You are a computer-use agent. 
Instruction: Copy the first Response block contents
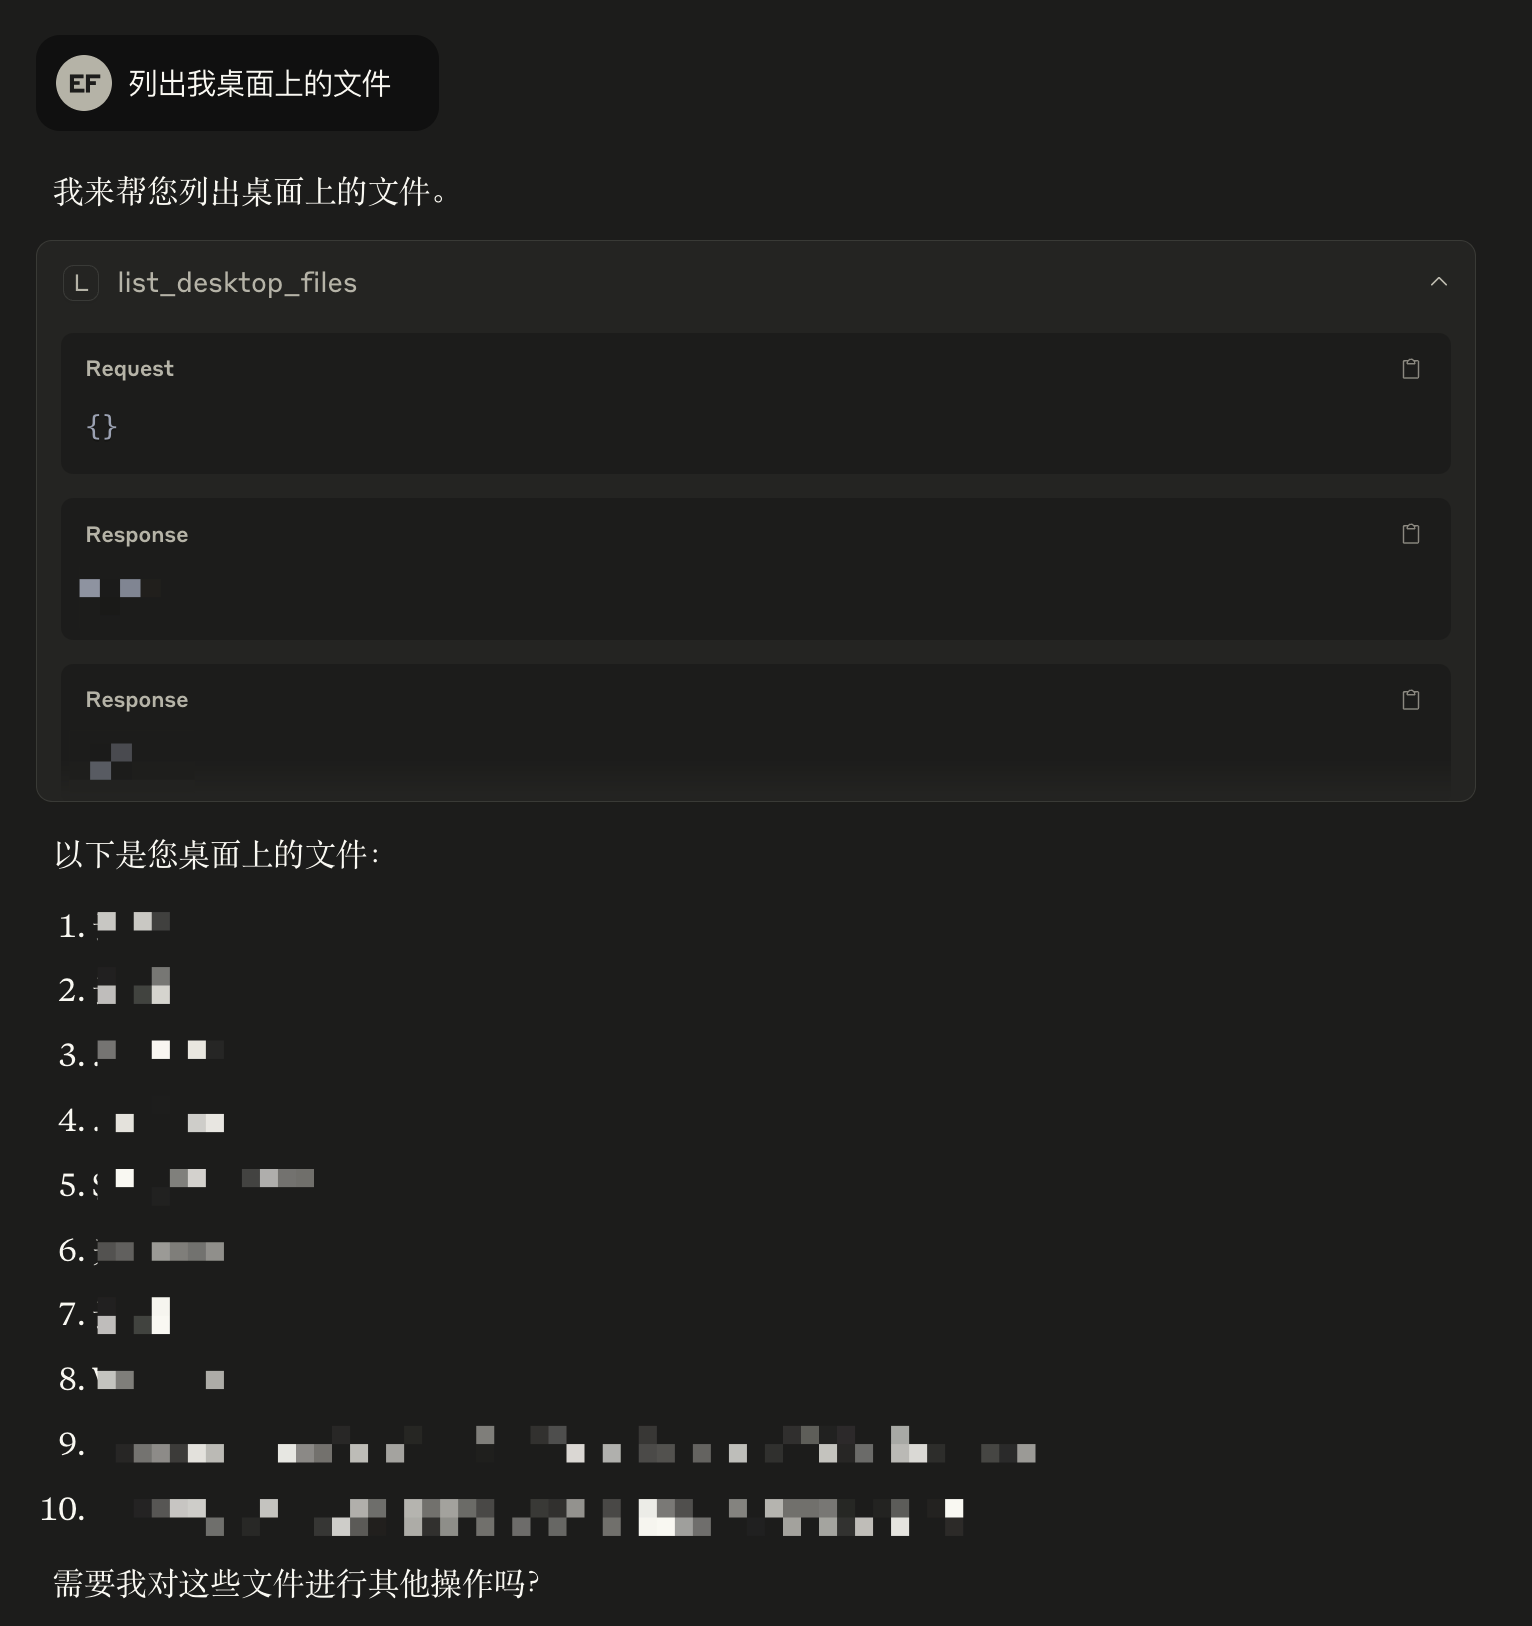[x=1410, y=534]
